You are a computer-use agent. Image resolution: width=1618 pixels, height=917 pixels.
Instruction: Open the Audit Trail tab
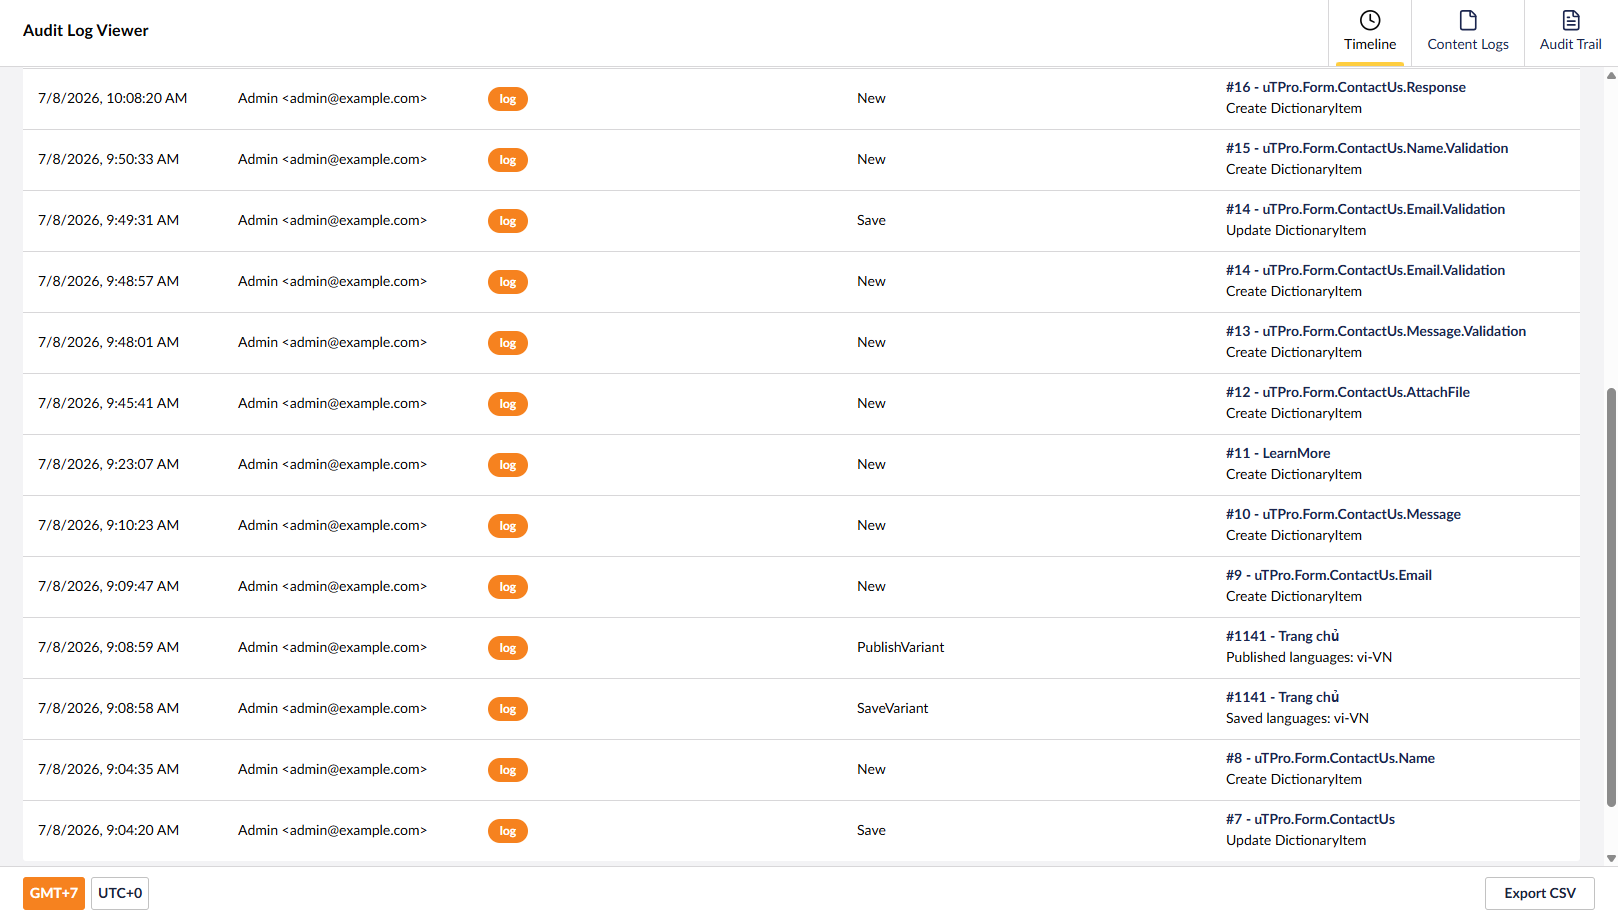1570,33
